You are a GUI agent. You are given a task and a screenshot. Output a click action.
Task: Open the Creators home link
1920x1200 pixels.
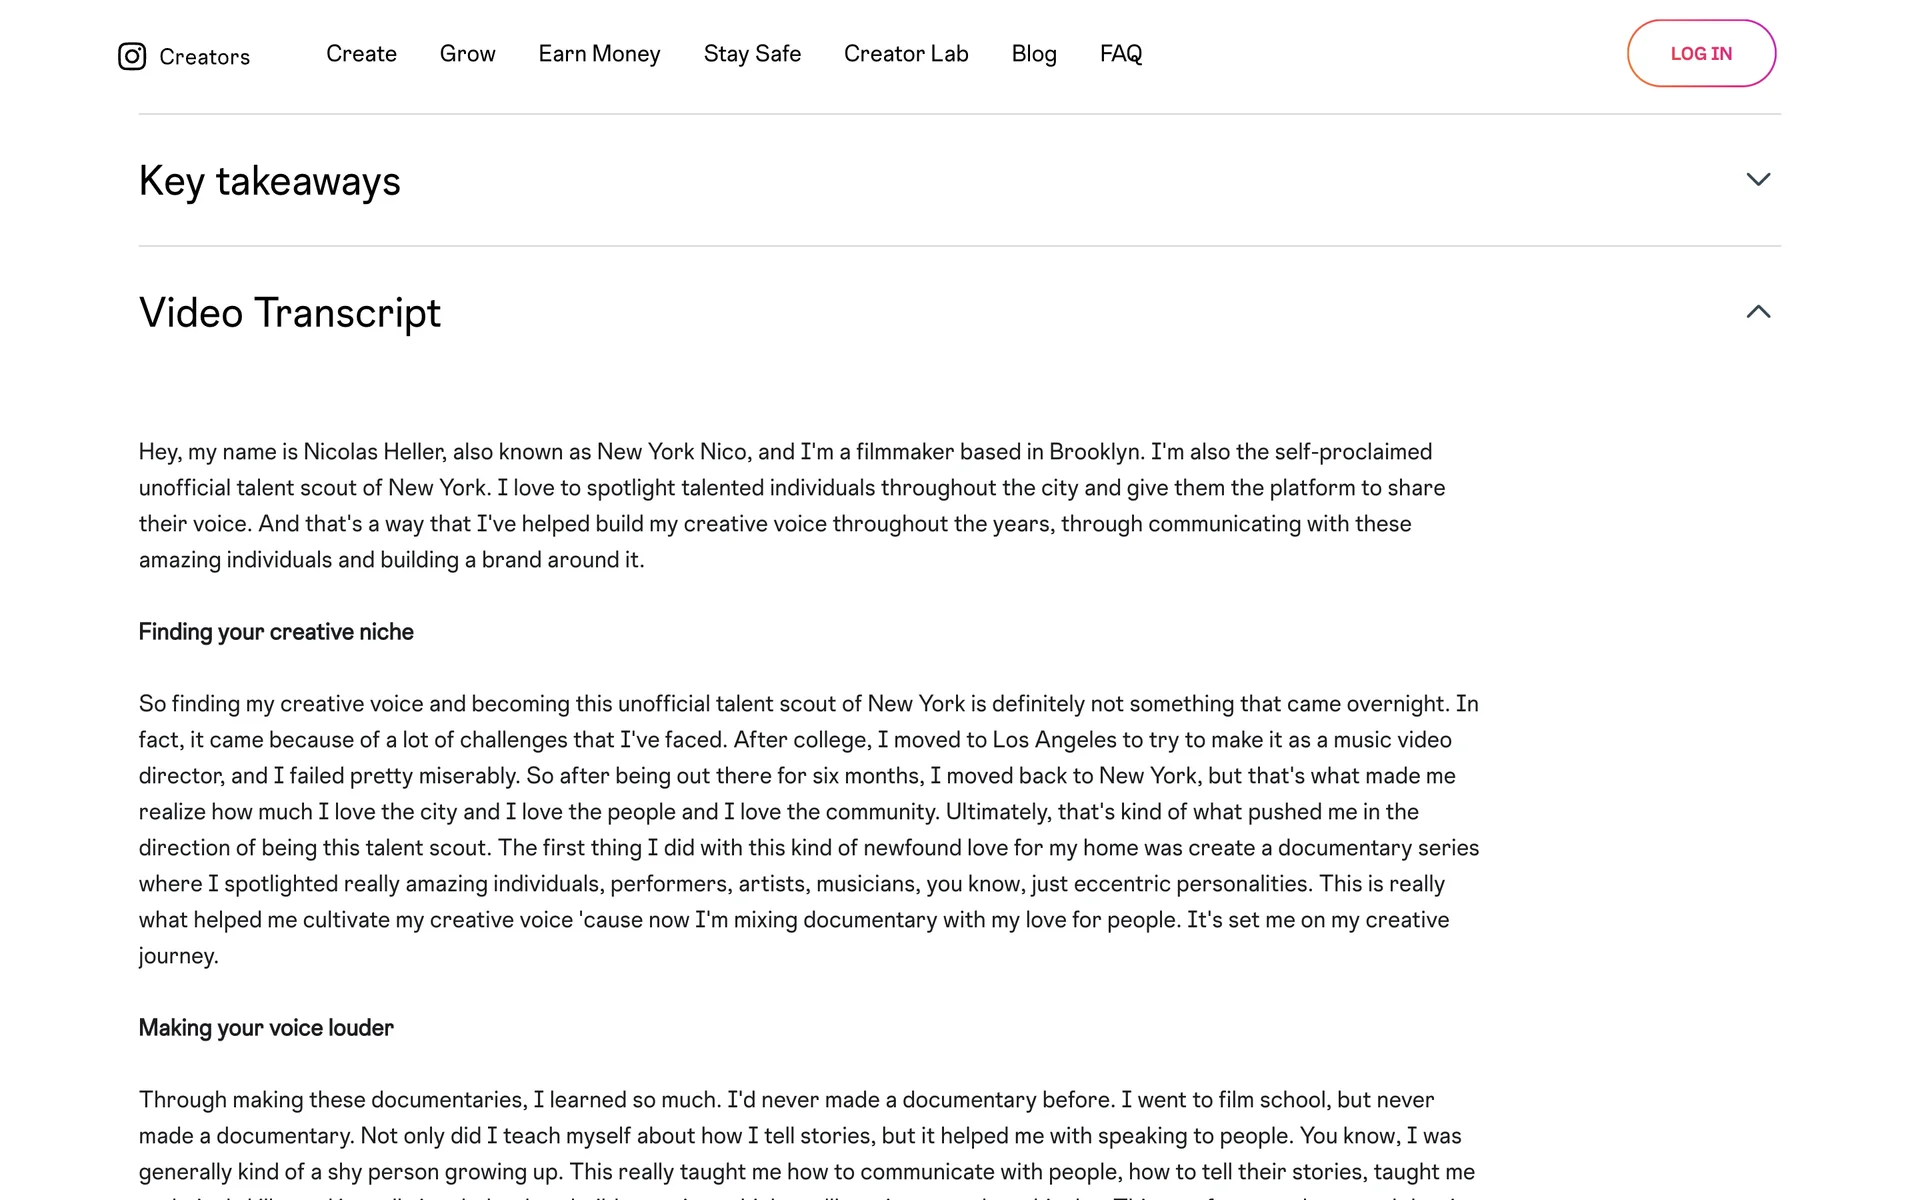coord(204,57)
